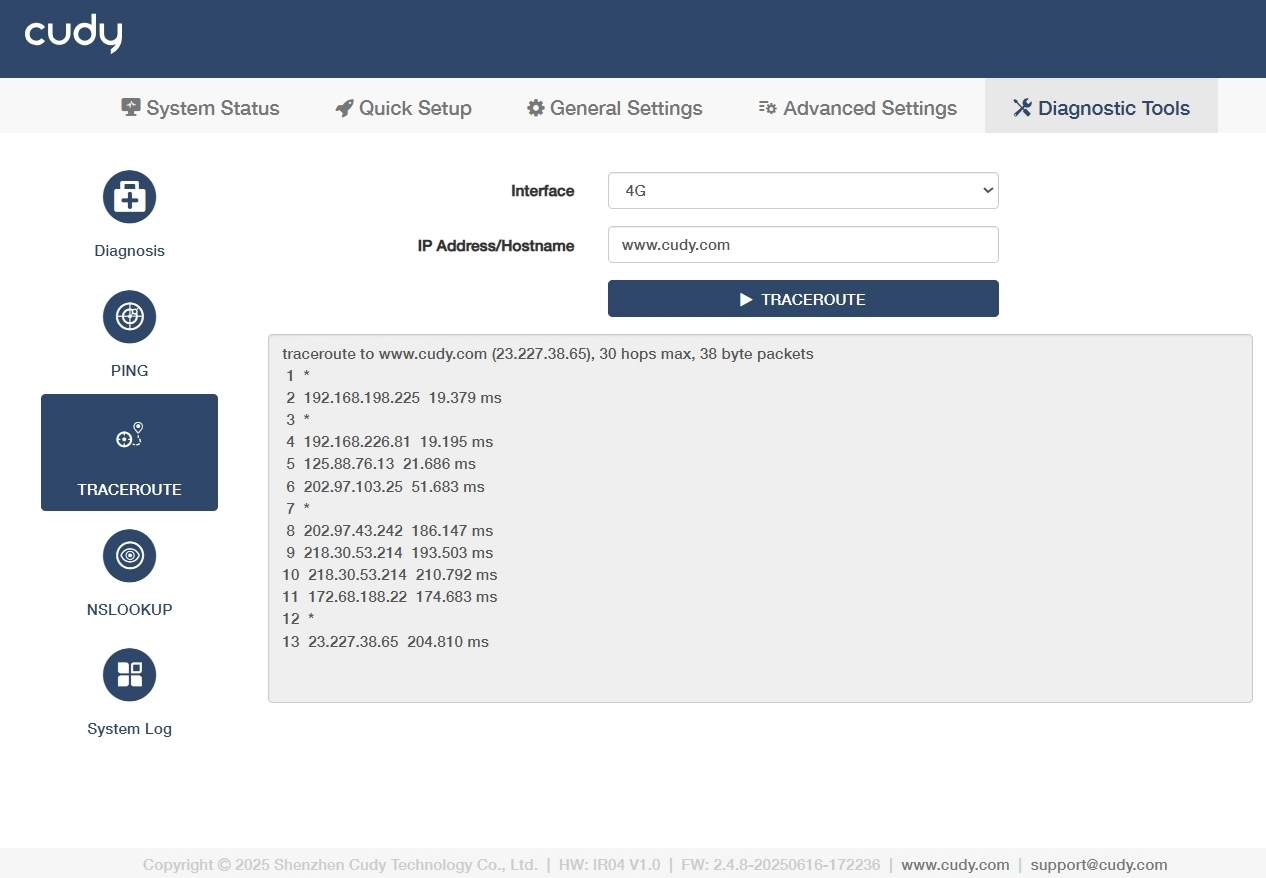Click the General Settings gear icon

536,108
